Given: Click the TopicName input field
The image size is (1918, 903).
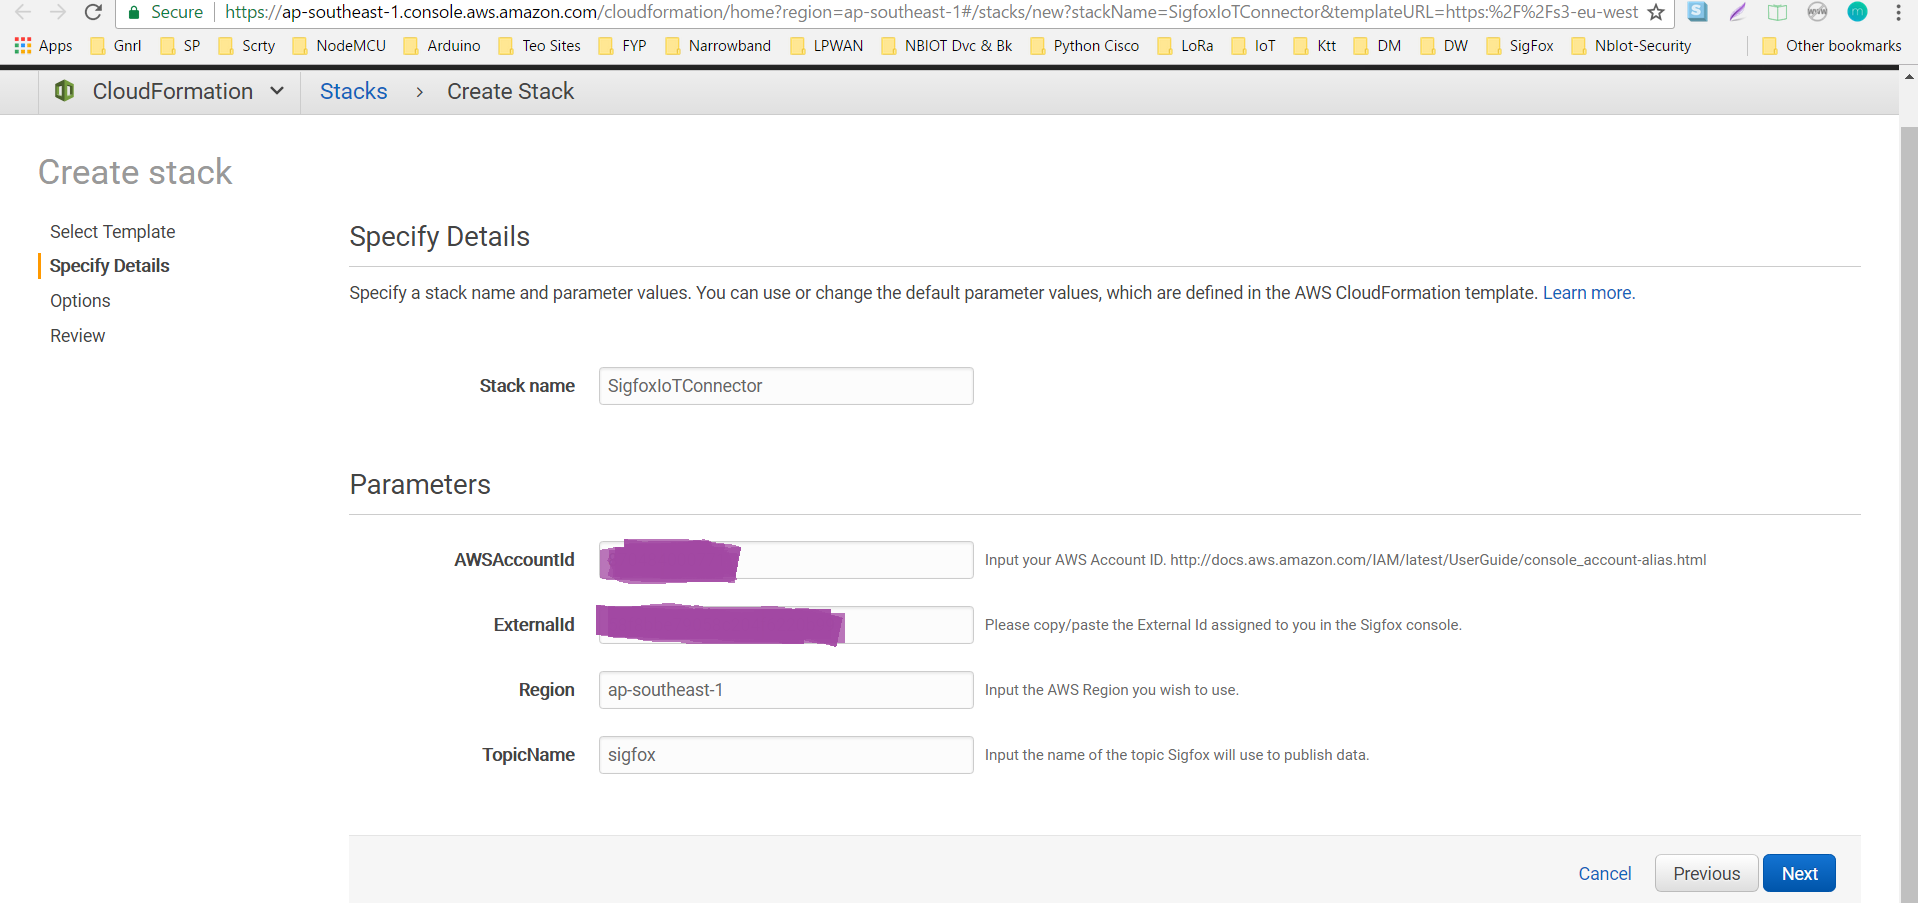Looking at the screenshot, I should click(786, 755).
